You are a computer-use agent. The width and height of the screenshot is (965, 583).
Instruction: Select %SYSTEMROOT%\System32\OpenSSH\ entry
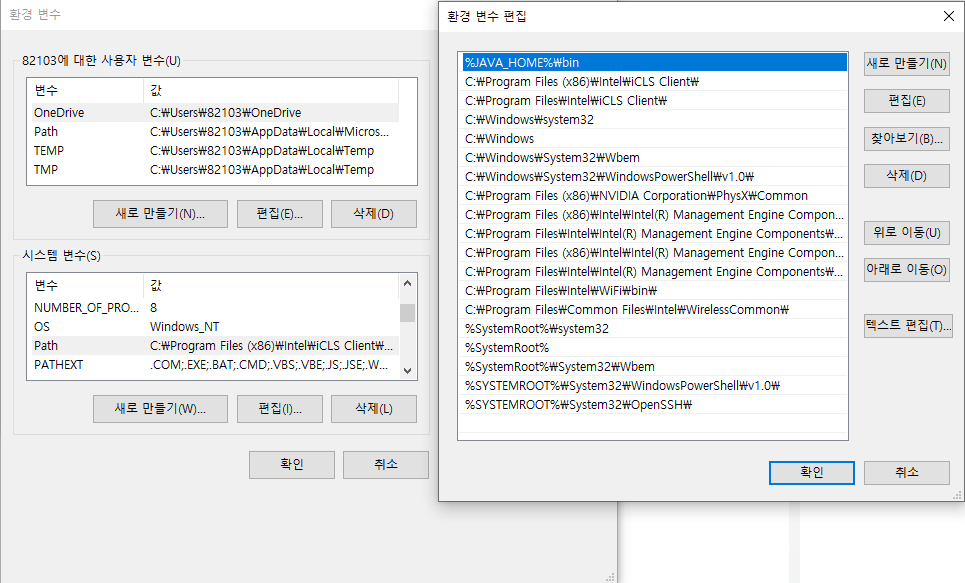655,406
